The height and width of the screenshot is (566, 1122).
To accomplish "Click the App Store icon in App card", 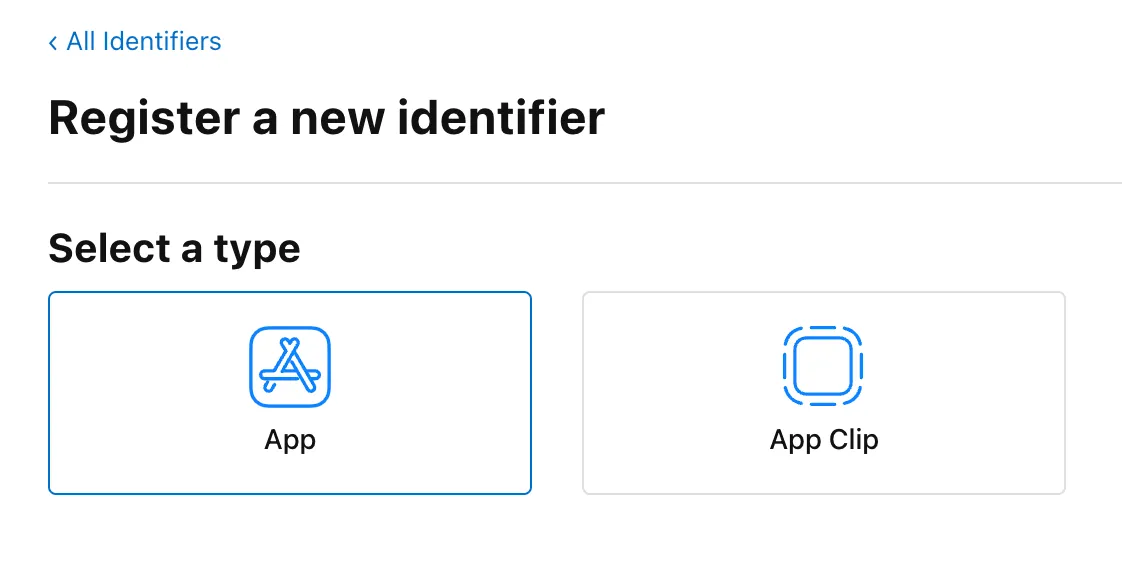I will [x=290, y=367].
